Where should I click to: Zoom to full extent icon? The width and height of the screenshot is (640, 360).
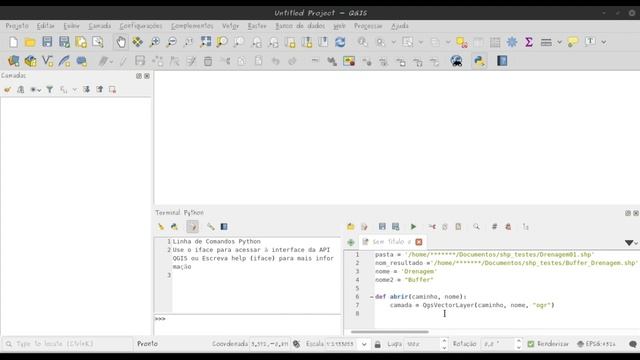(206, 42)
